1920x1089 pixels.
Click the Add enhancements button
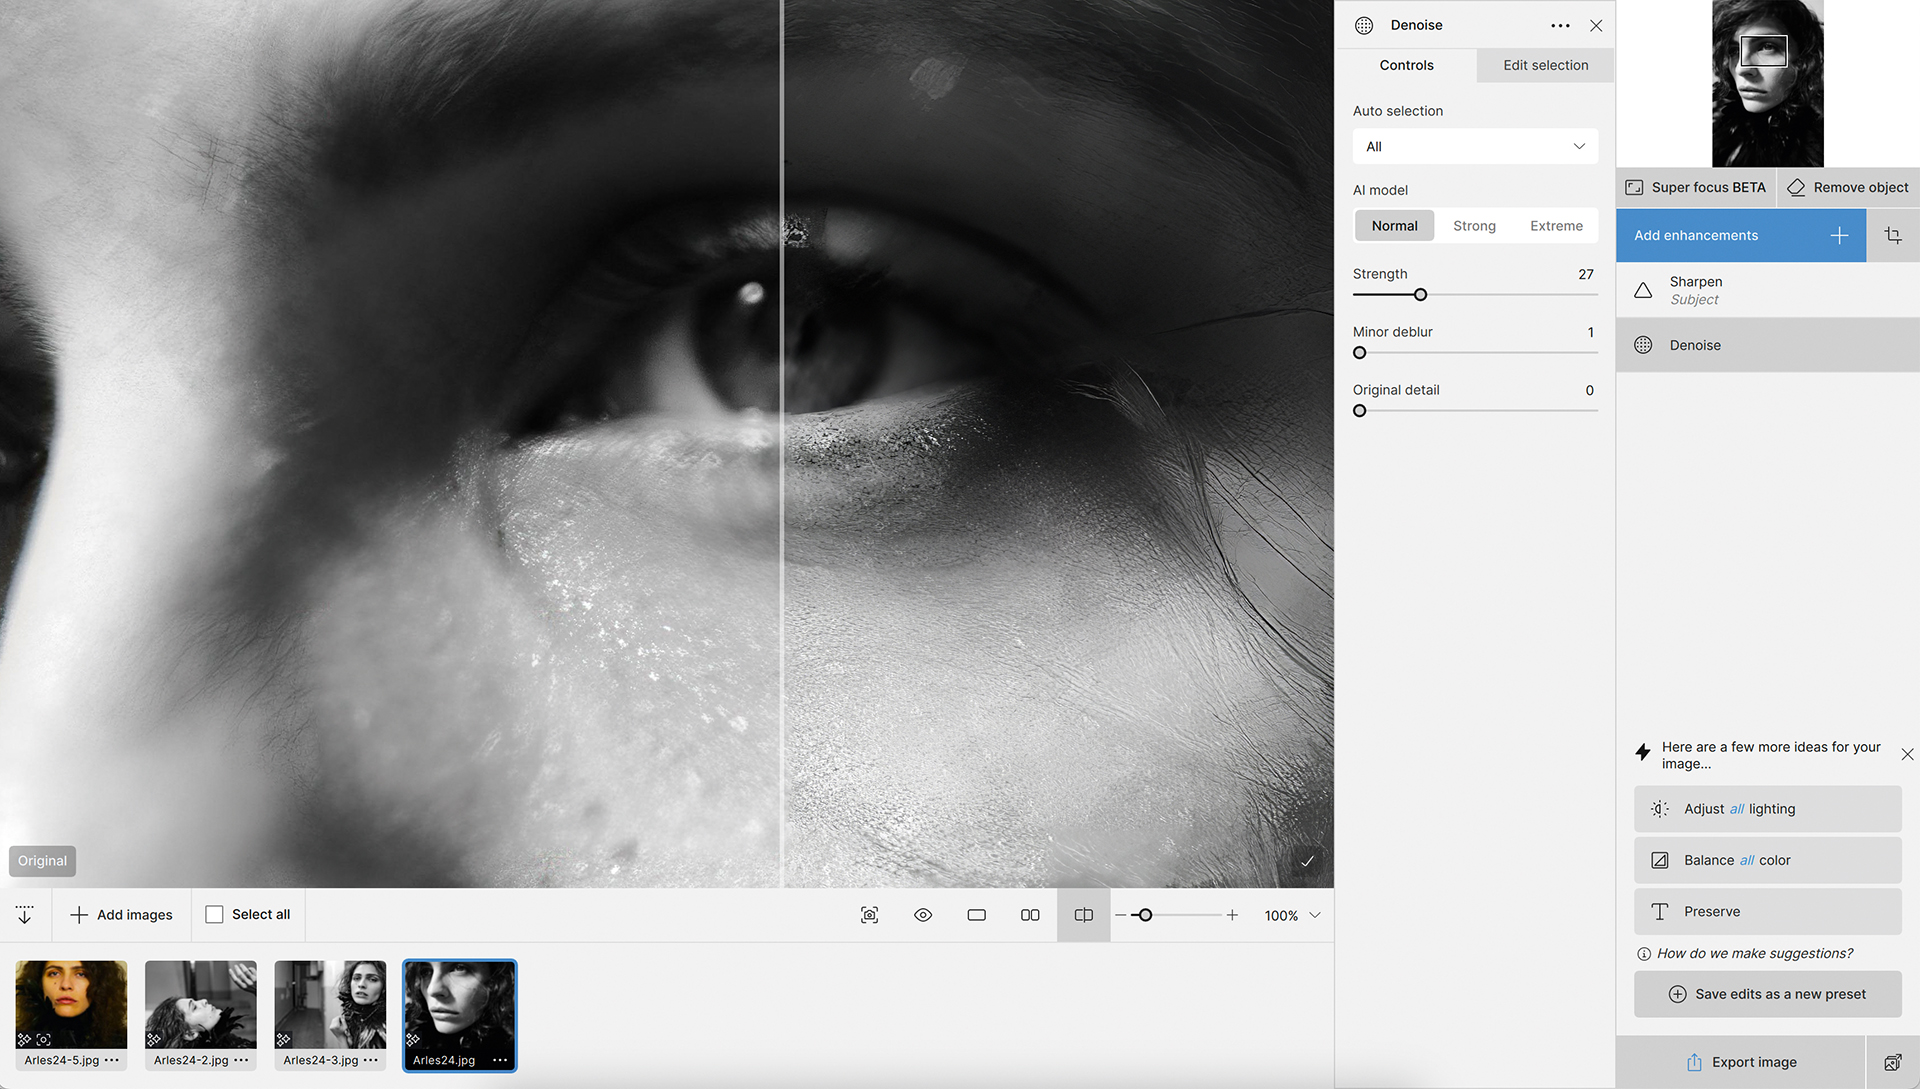pos(1740,236)
